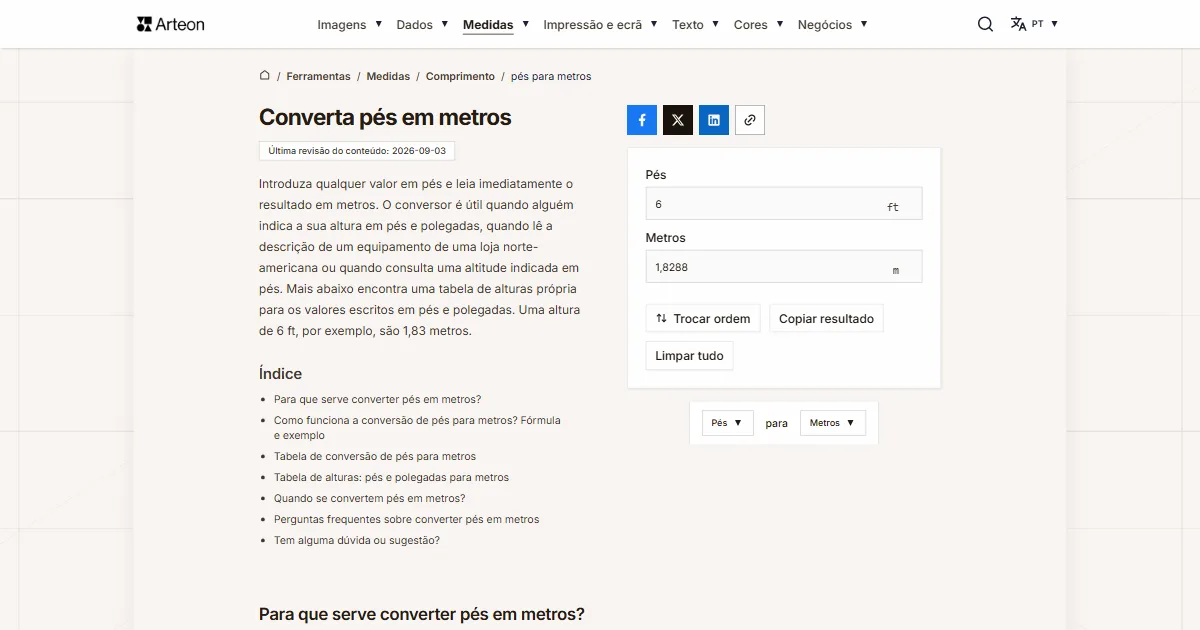Open the Texto menu

tap(688, 25)
